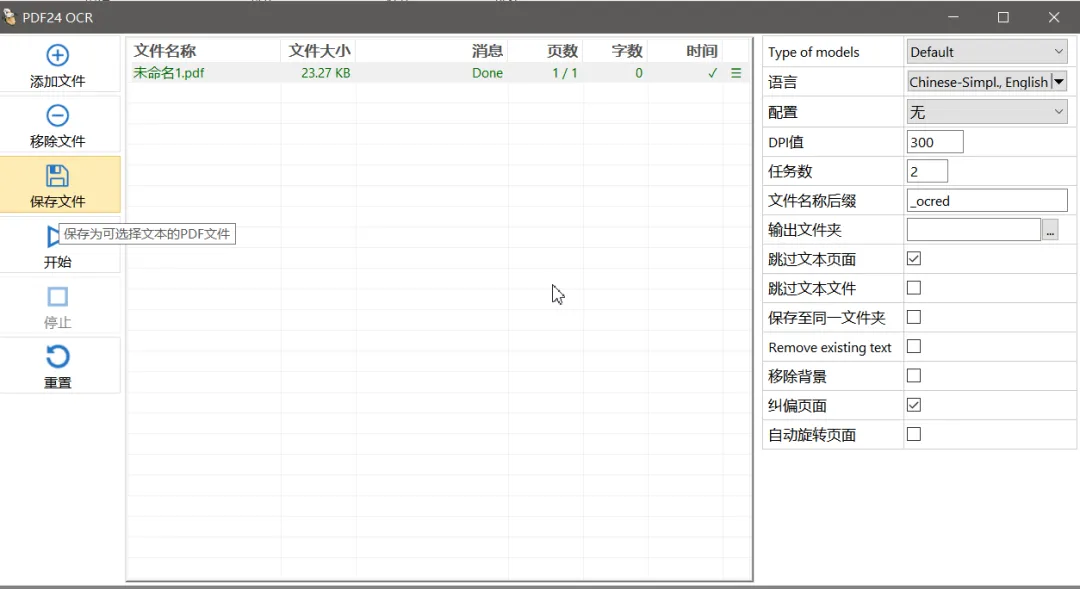Open the 配置 profile dropdown
Viewport: 1080px width, 589px height.
987,112
